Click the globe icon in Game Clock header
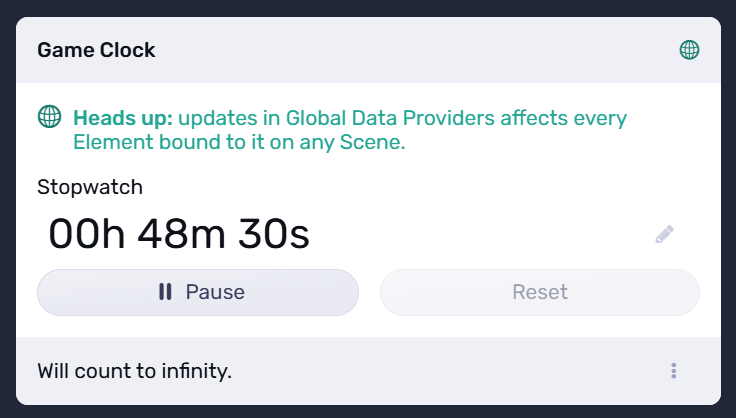Viewport: 736px width, 418px height. [689, 49]
